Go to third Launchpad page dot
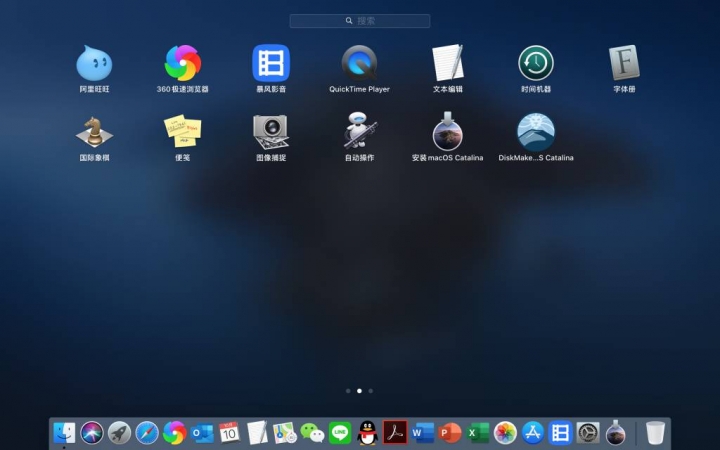Screen dimensions: 720x450 [371, 391]
